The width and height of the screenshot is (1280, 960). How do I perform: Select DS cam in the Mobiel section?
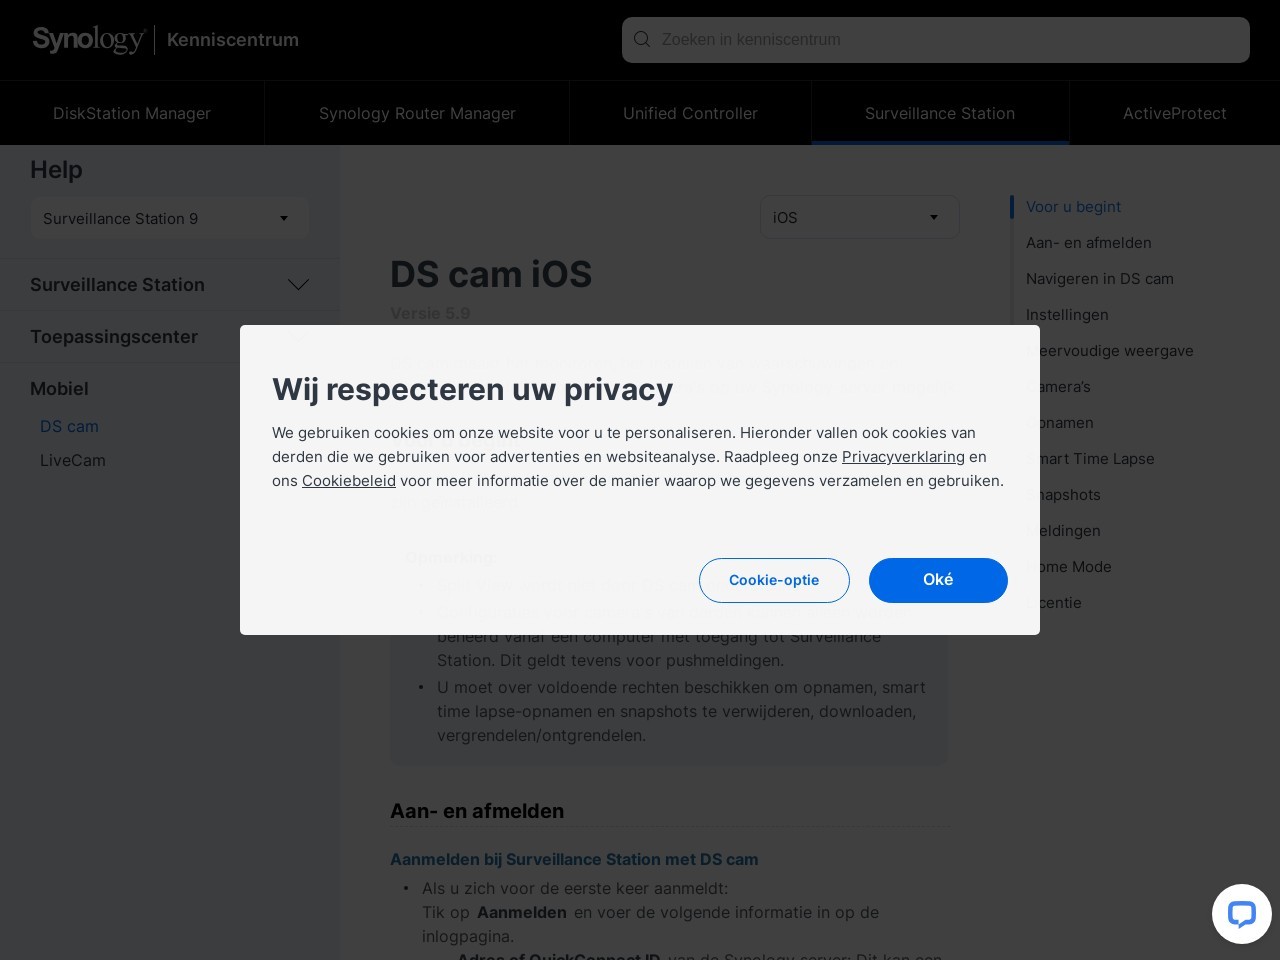69,426
